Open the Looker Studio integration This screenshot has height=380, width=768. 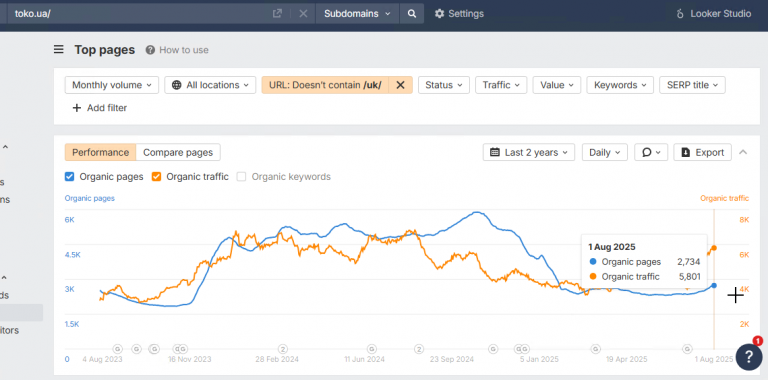click(713, 14)
